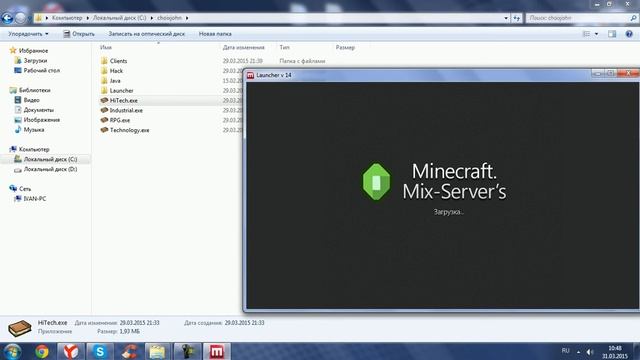
Task: Open Explorer help question mark icon
Action: coord(629,34)
